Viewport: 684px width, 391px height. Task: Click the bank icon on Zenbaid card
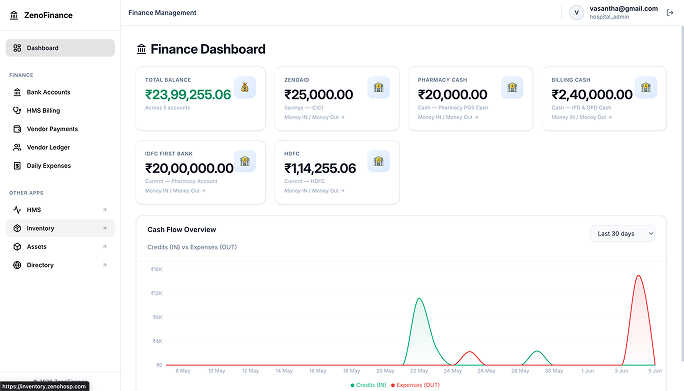378,87
